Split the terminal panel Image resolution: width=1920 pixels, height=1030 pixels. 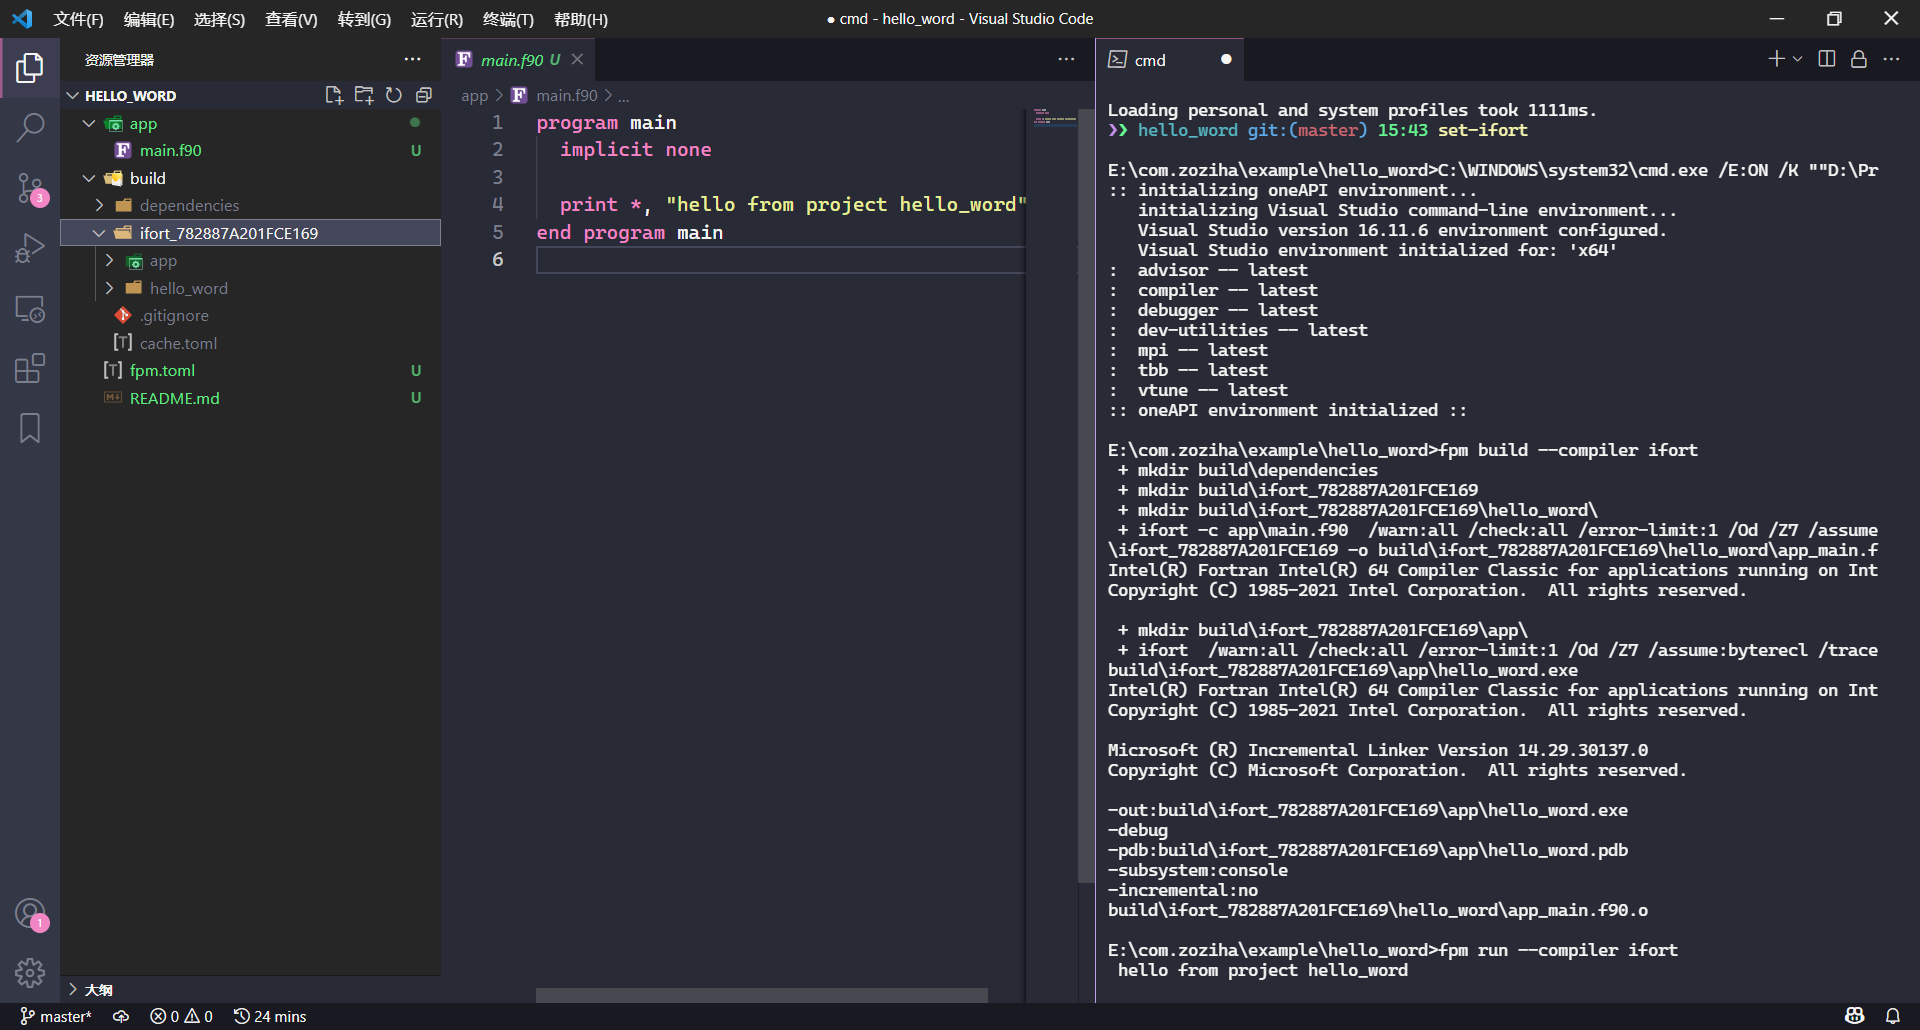coord(1826,59)
